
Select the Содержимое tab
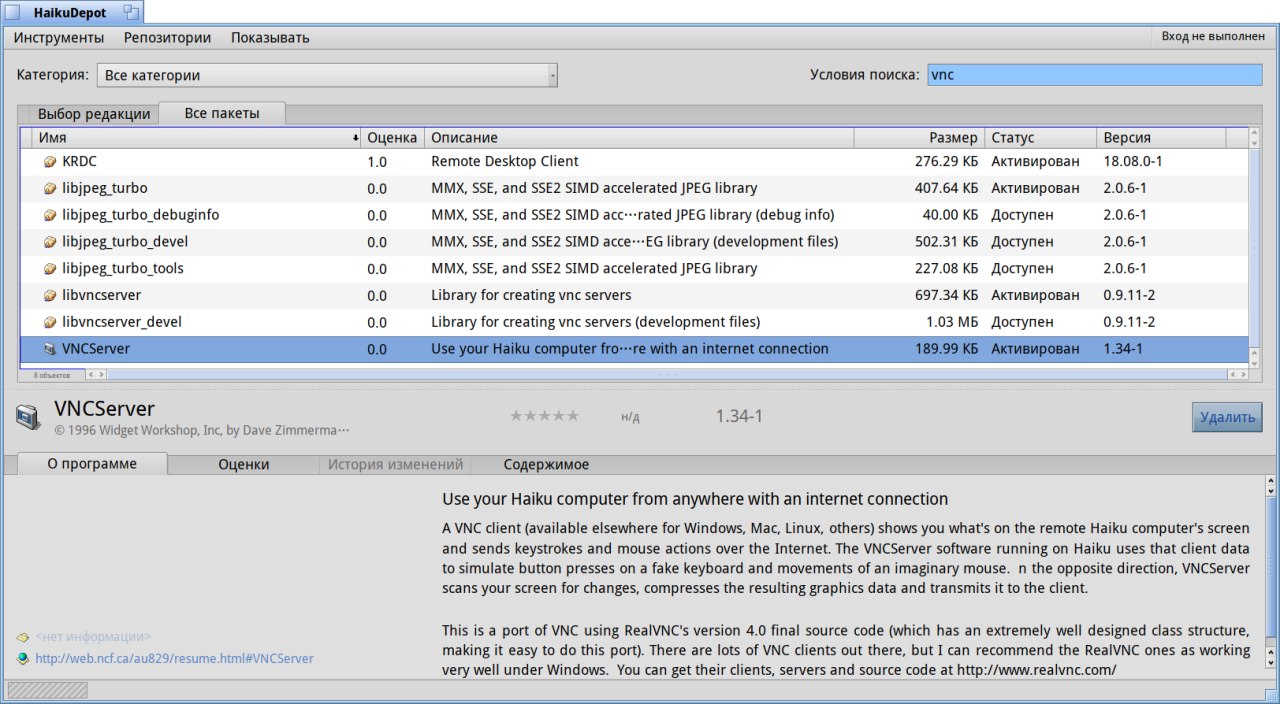[x=546, y=464]
